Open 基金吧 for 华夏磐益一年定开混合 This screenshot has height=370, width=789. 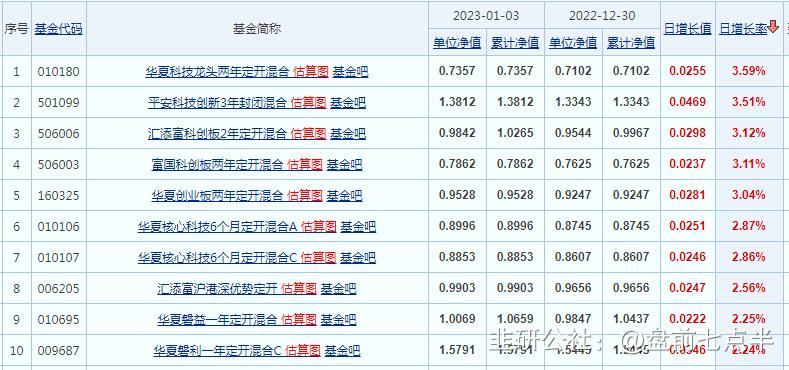point(338,320)
